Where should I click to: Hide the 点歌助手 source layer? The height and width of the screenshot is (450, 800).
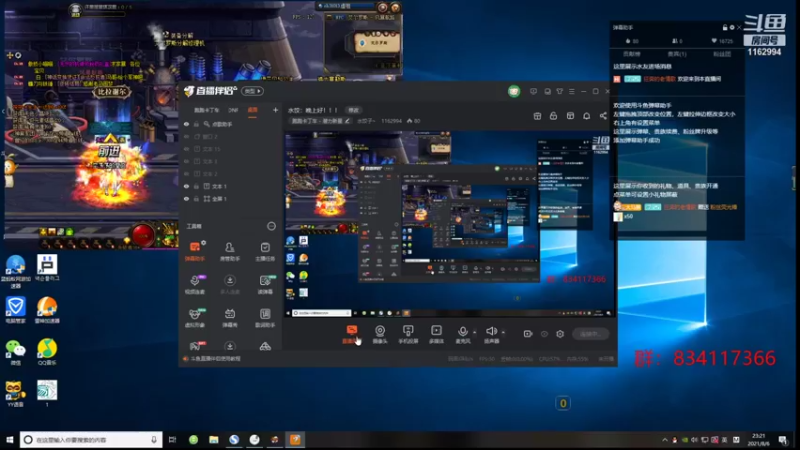point(186,124)
